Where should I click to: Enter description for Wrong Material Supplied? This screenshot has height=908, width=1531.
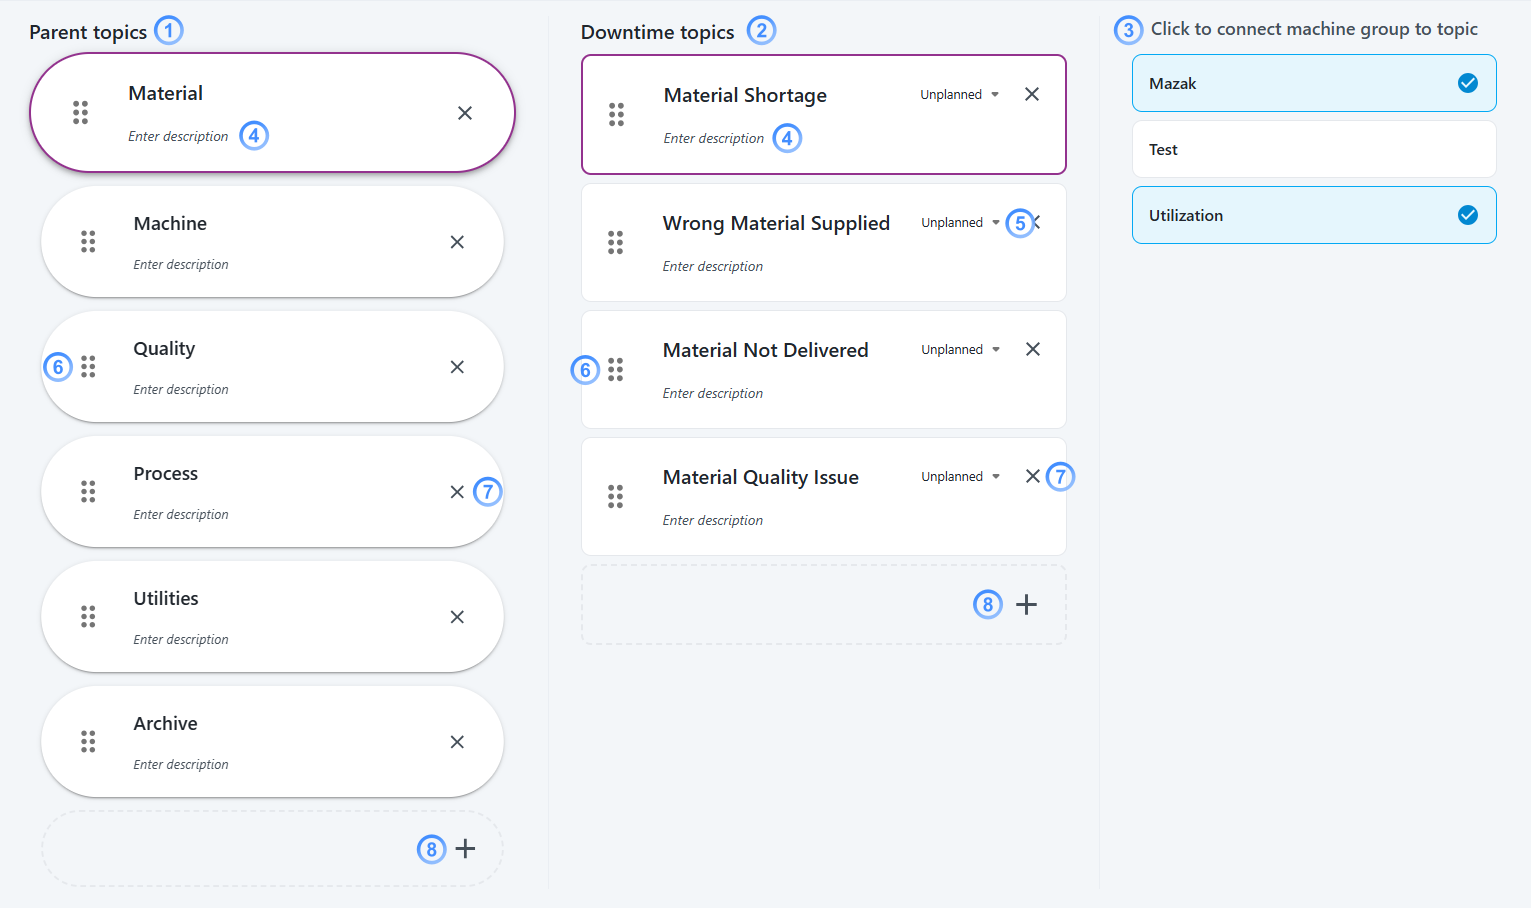pos(712,267)
